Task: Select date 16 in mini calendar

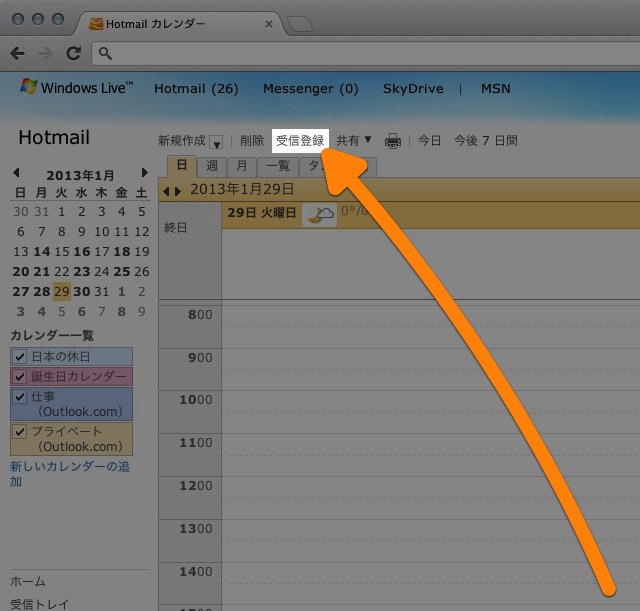Action: point(82,251)
